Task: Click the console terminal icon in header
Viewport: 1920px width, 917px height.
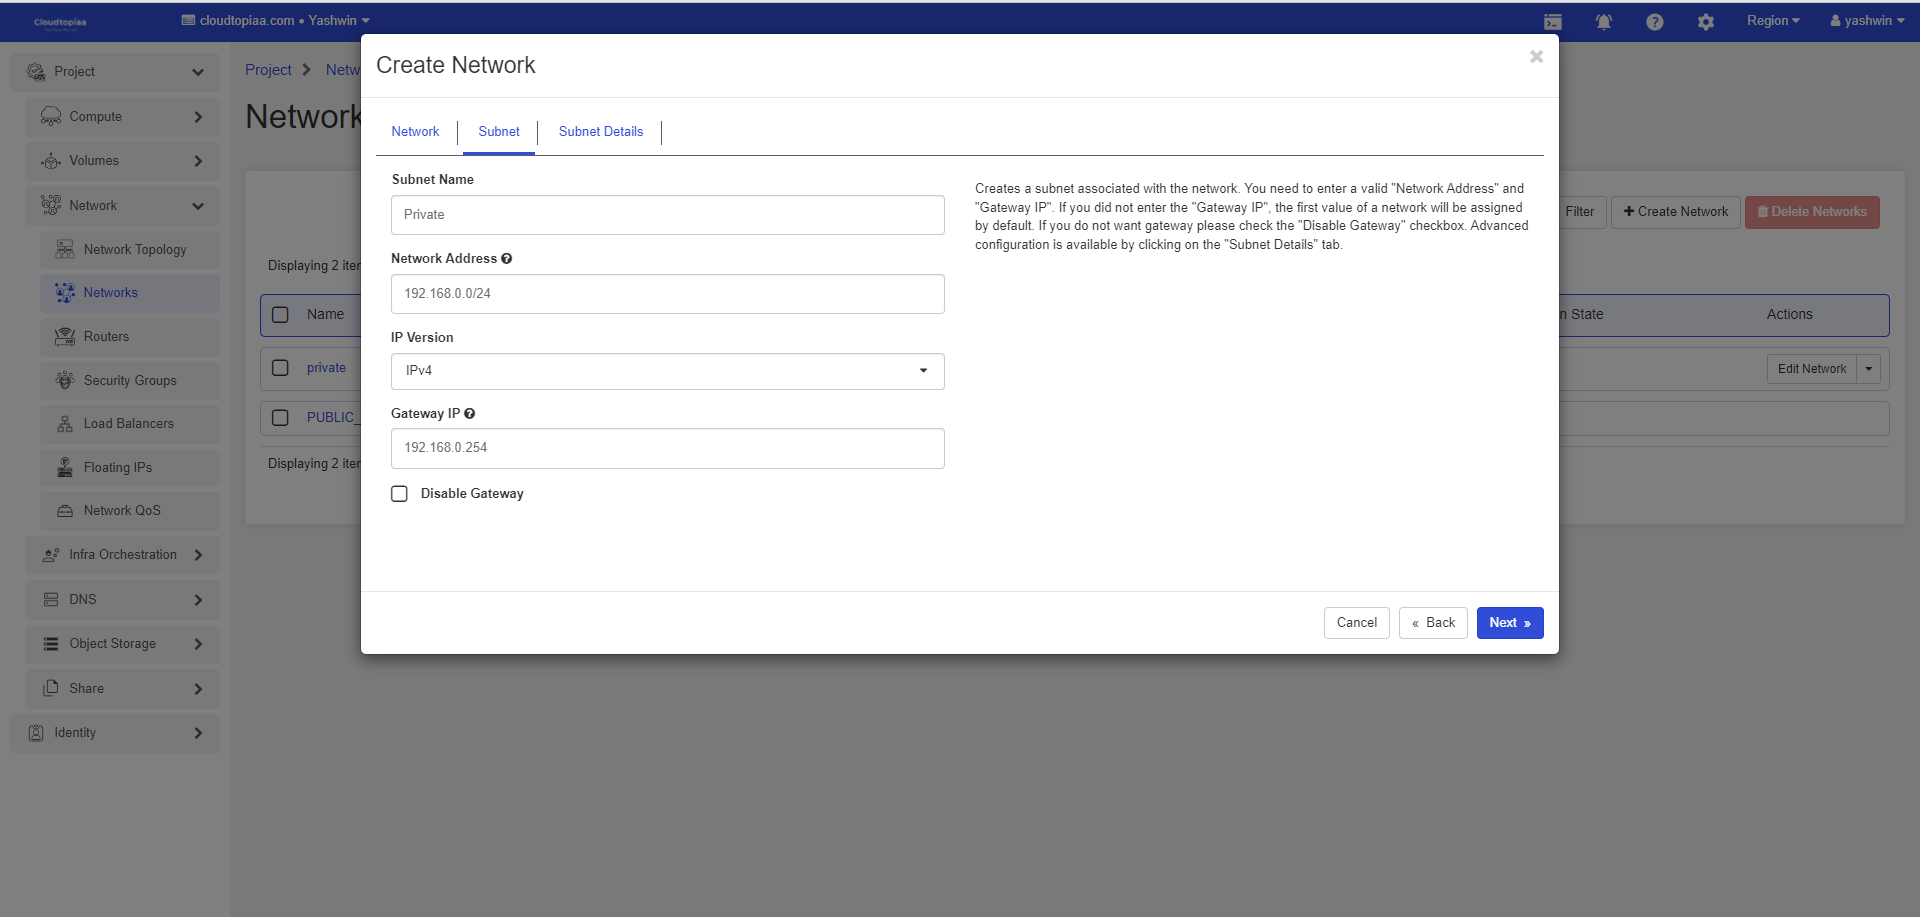Action: click(x=1552, y=22)
